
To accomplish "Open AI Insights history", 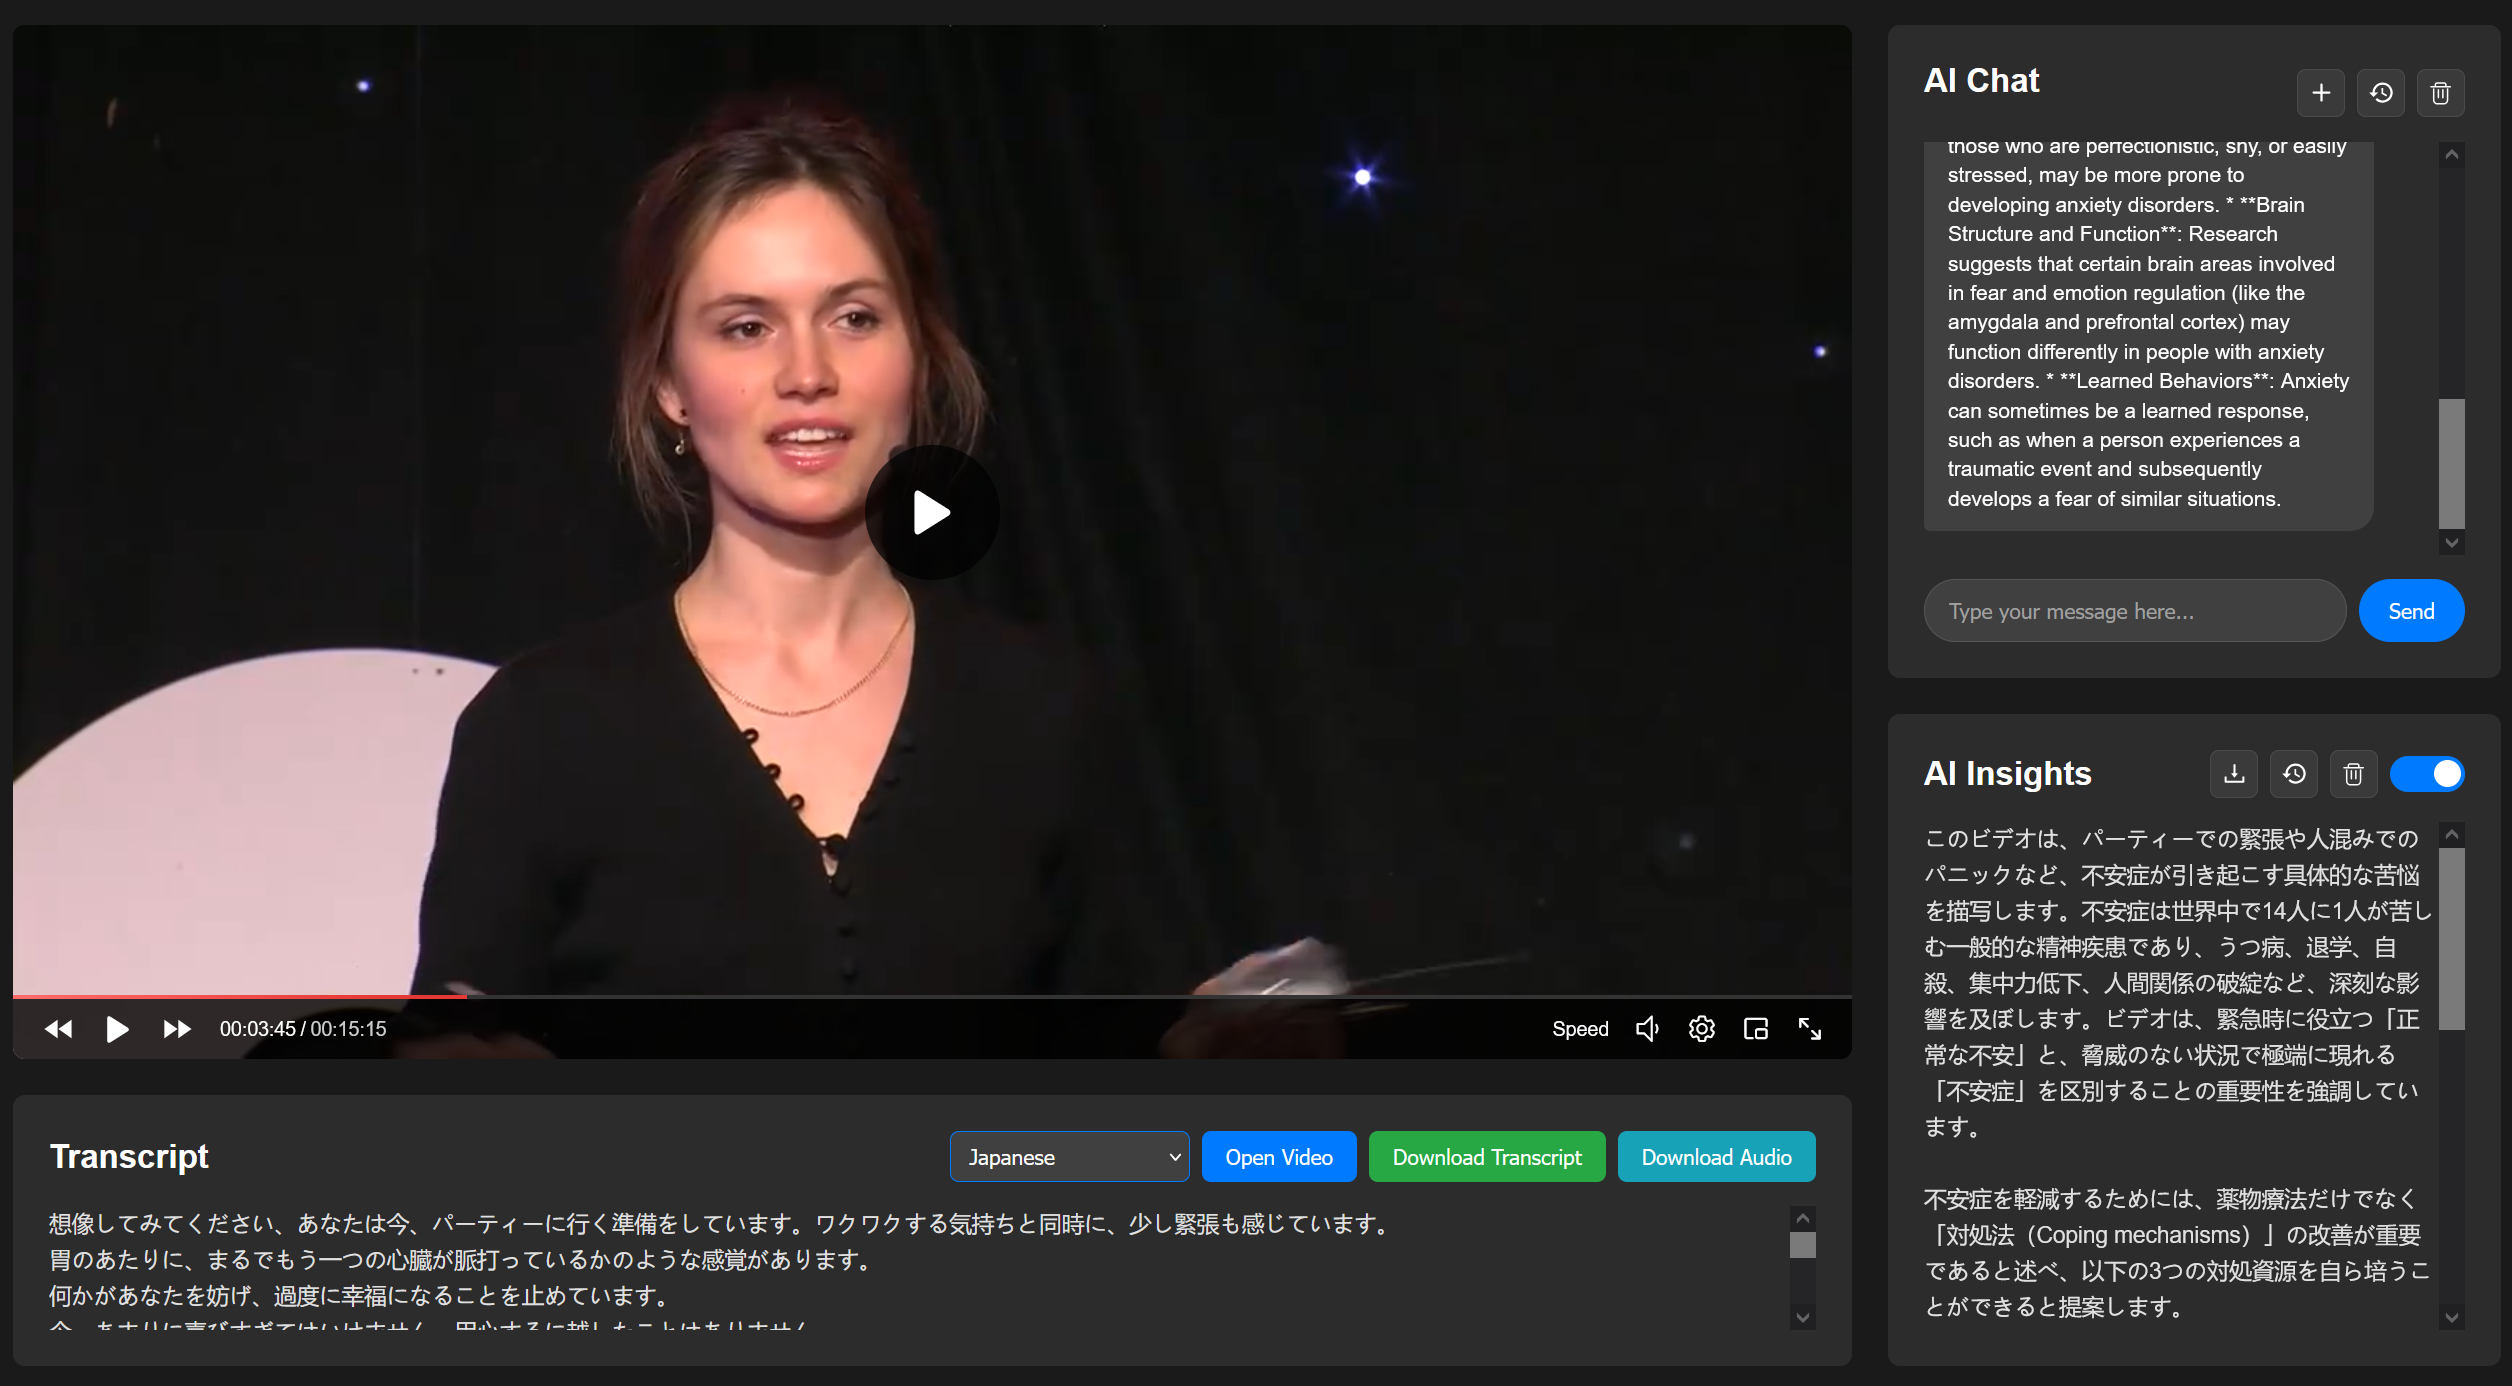I will [x=2293, y=773].
